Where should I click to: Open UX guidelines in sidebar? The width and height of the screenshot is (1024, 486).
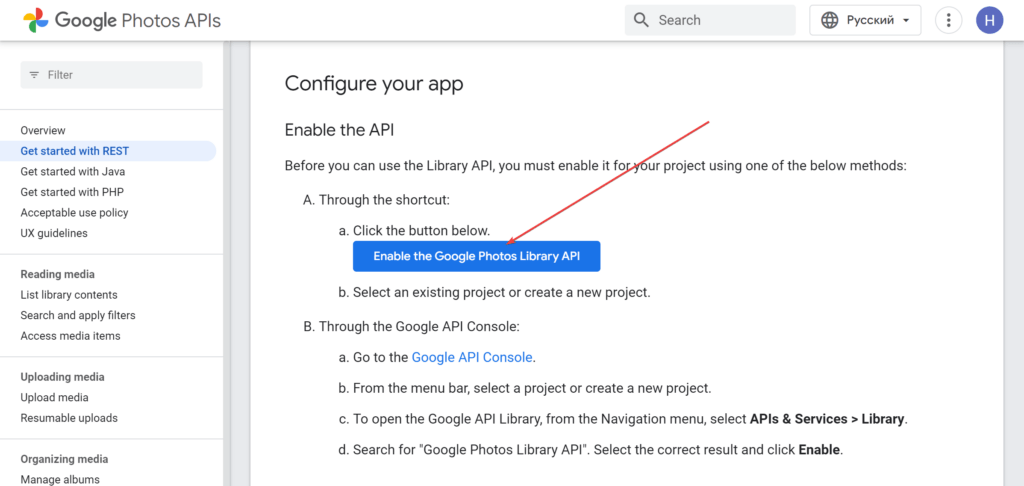coord(54,233)
